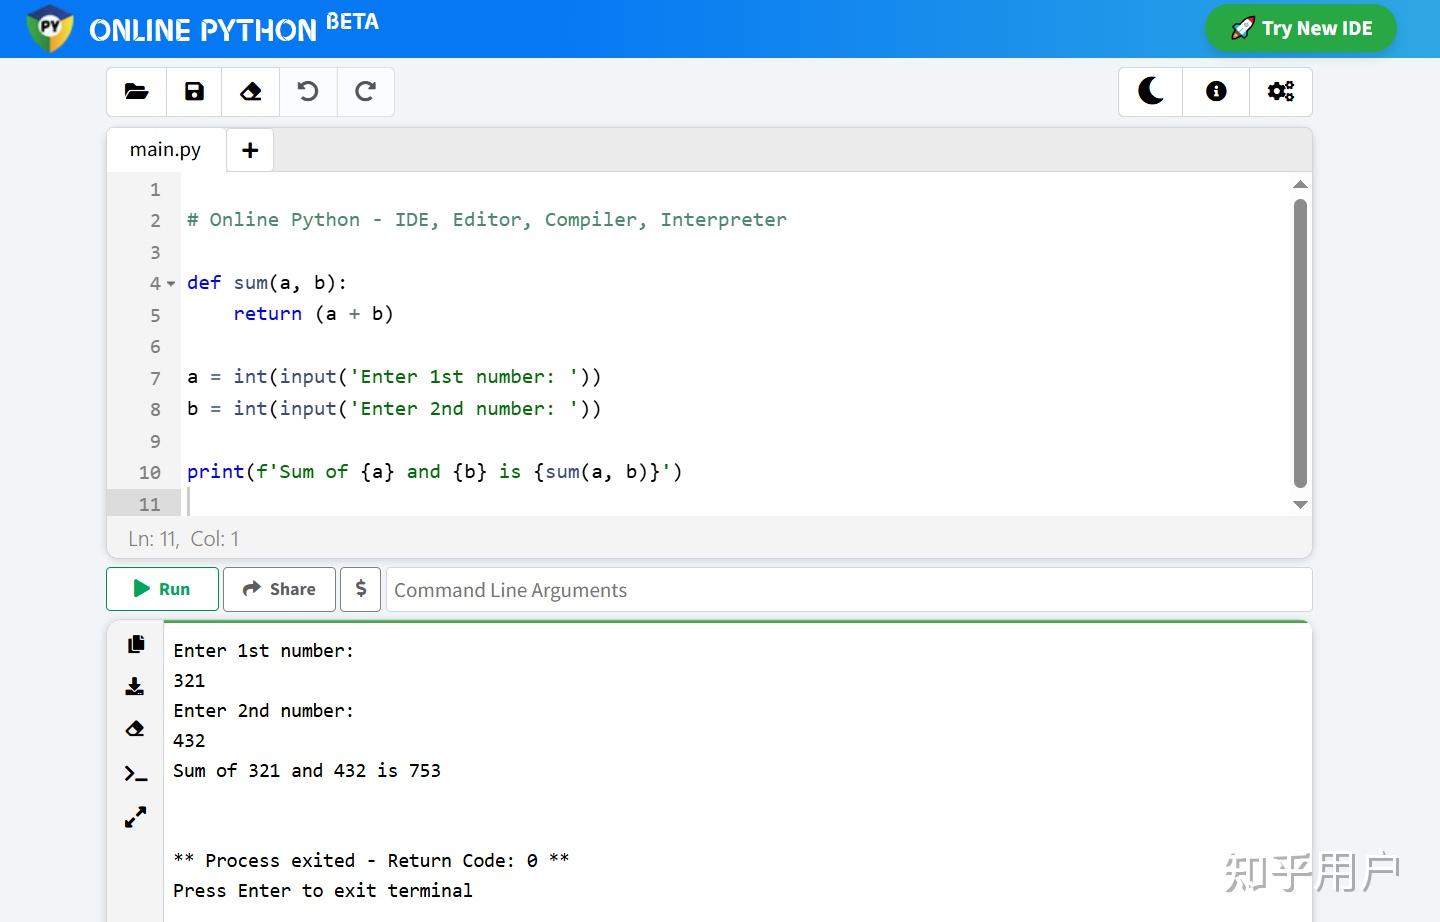The height and width of the screenshot is (922, 1440).
Task: Open the info icon in the toolbar
Action: click(x=1216, y=92)
